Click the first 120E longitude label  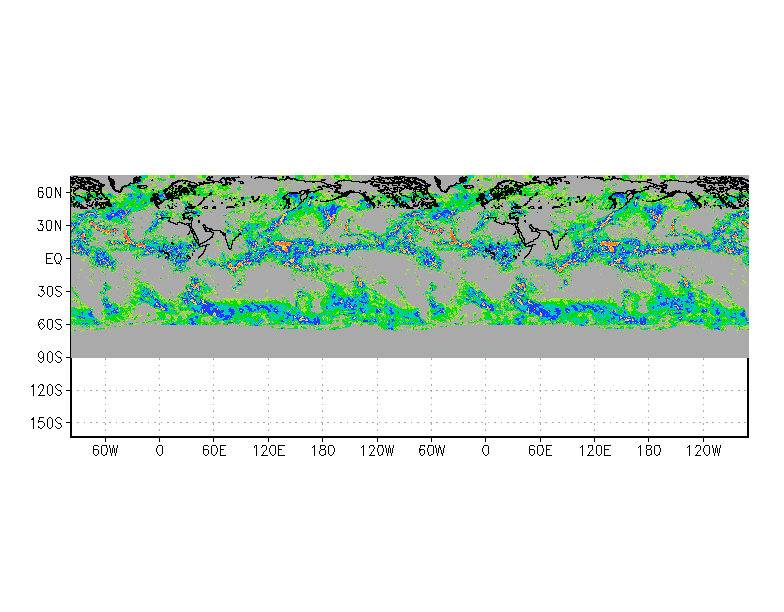point(268,451)
